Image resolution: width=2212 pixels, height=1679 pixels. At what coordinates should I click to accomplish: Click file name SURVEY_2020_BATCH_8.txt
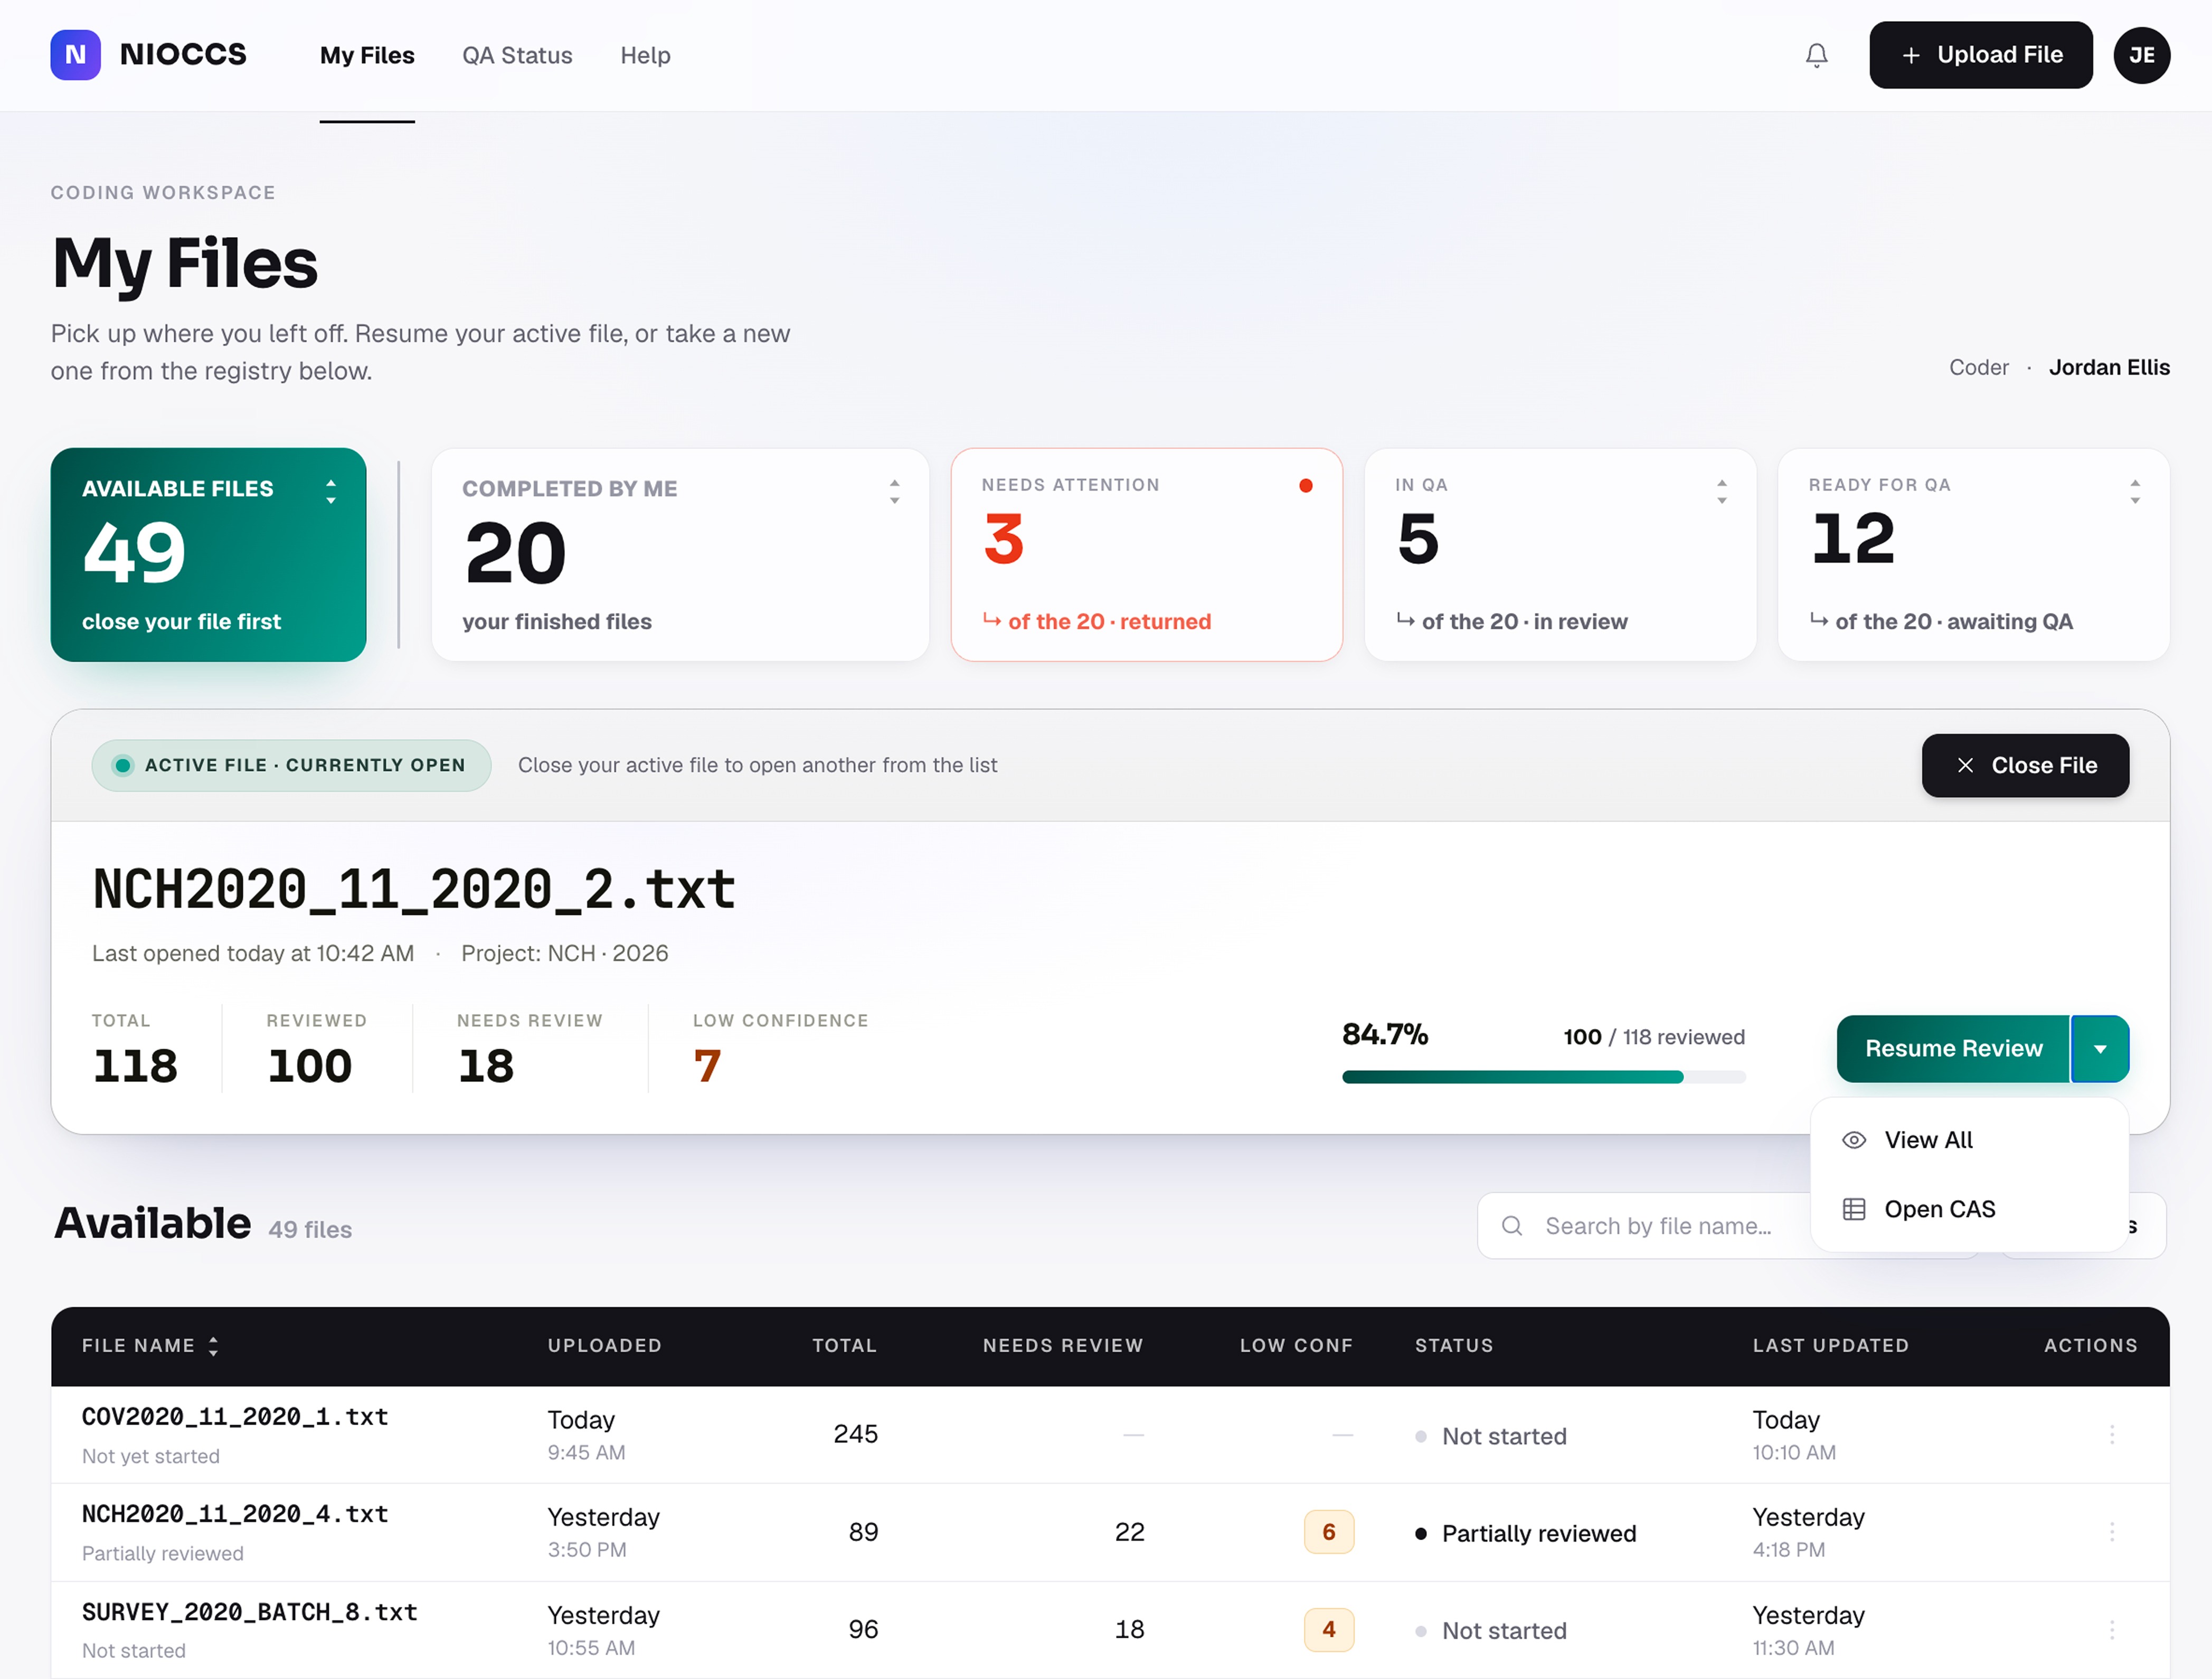[x=250, y=1612]
